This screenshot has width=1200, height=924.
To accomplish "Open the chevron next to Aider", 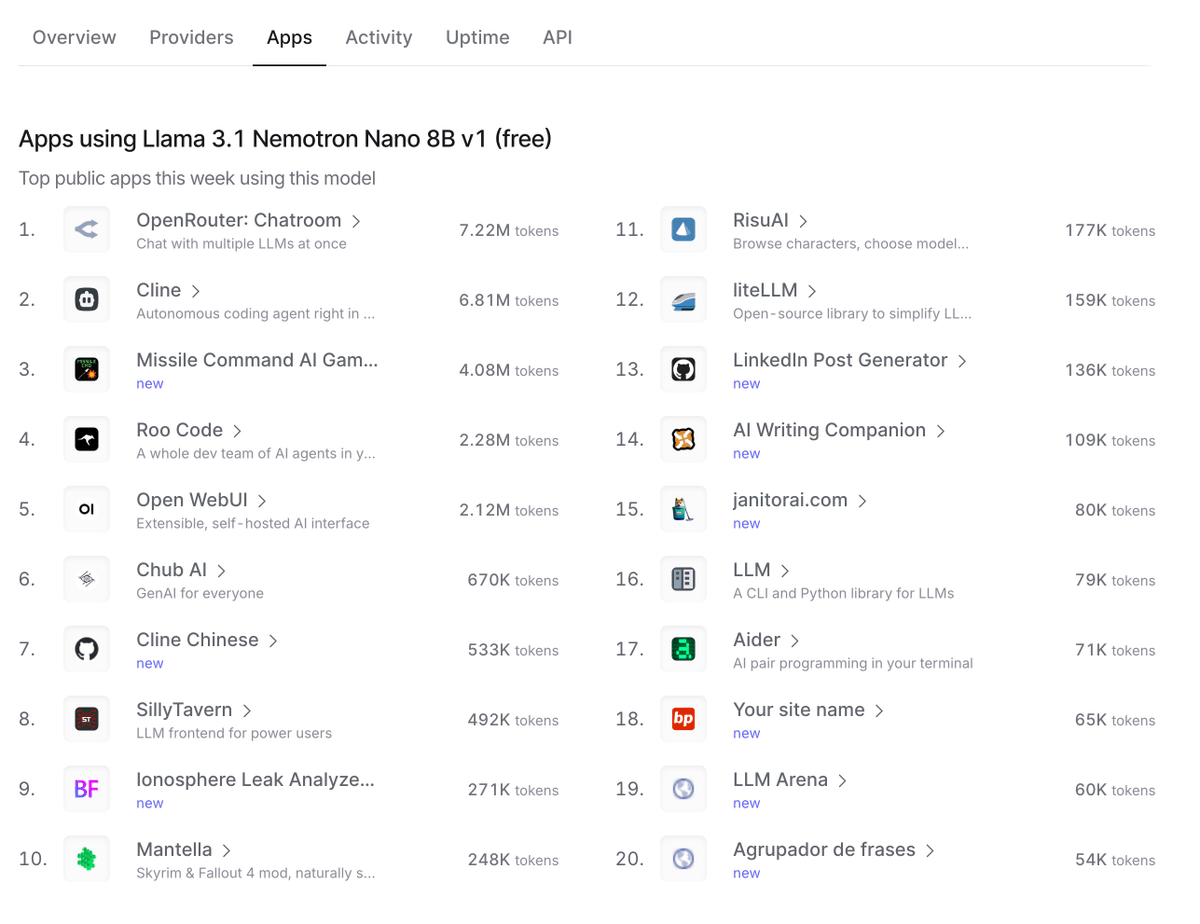I will pyautogui.click(x=795, y=641).
